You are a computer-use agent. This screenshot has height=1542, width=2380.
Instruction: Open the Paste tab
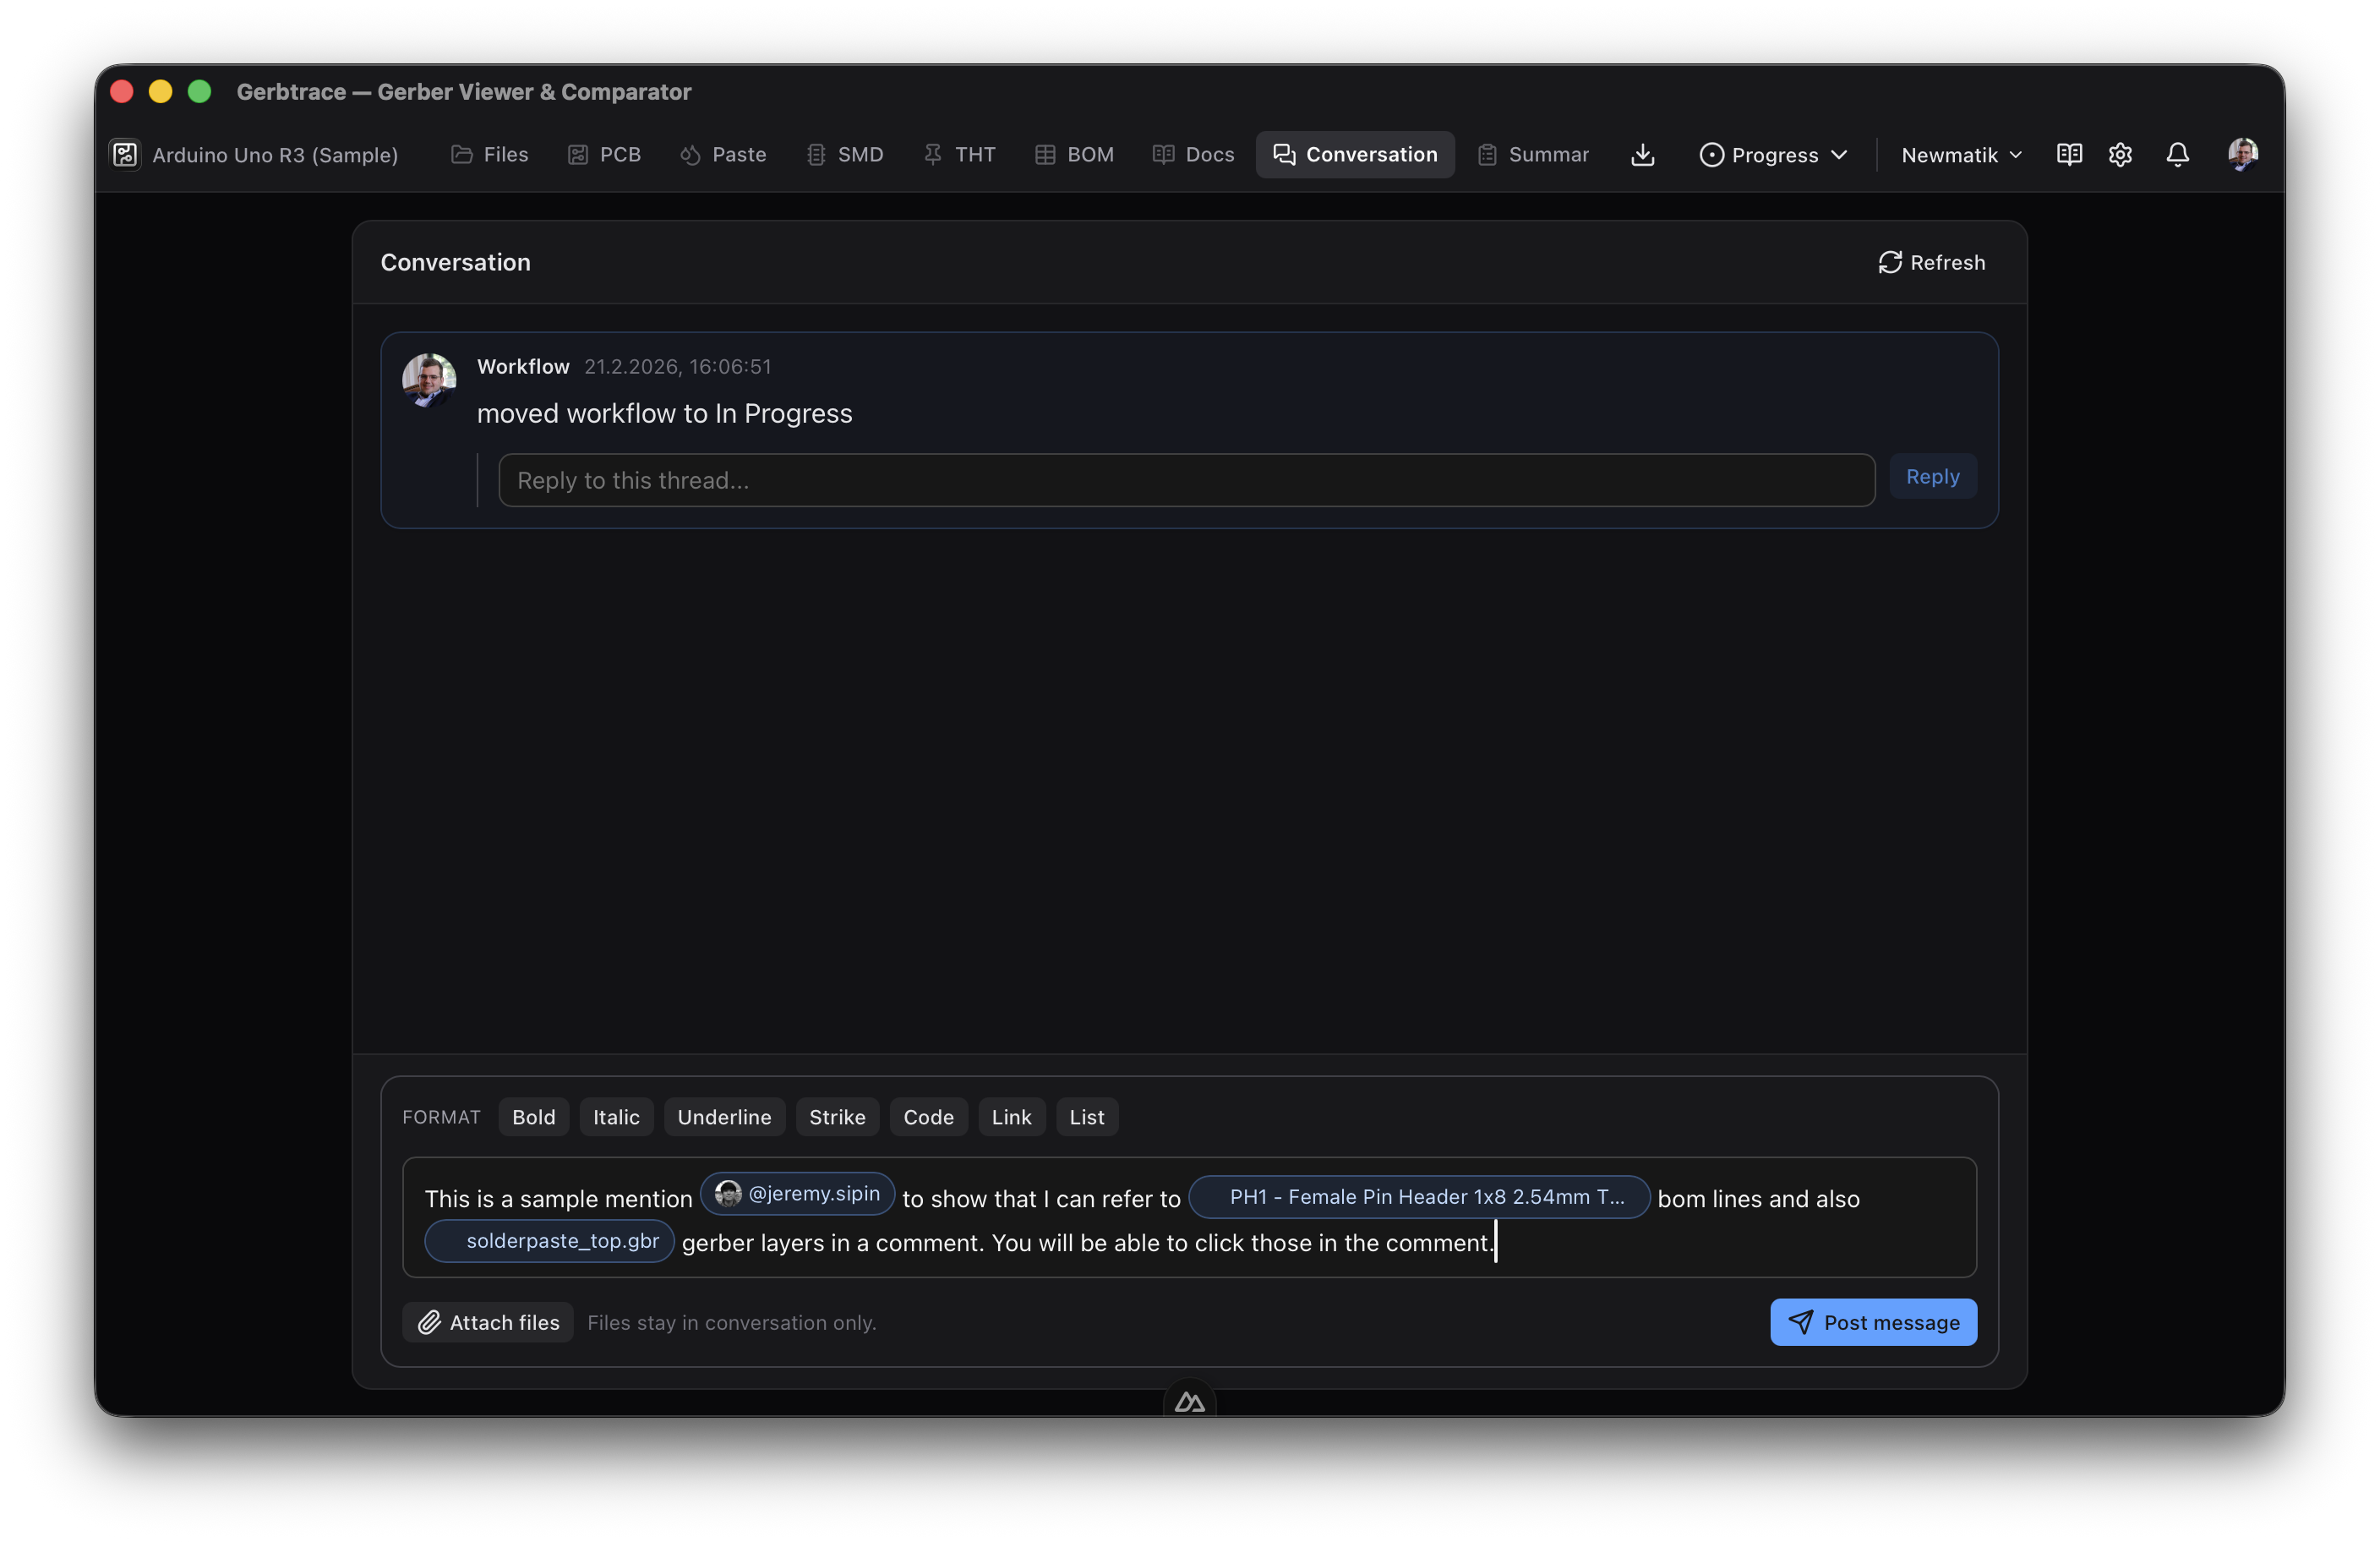[x=723, y=155]
